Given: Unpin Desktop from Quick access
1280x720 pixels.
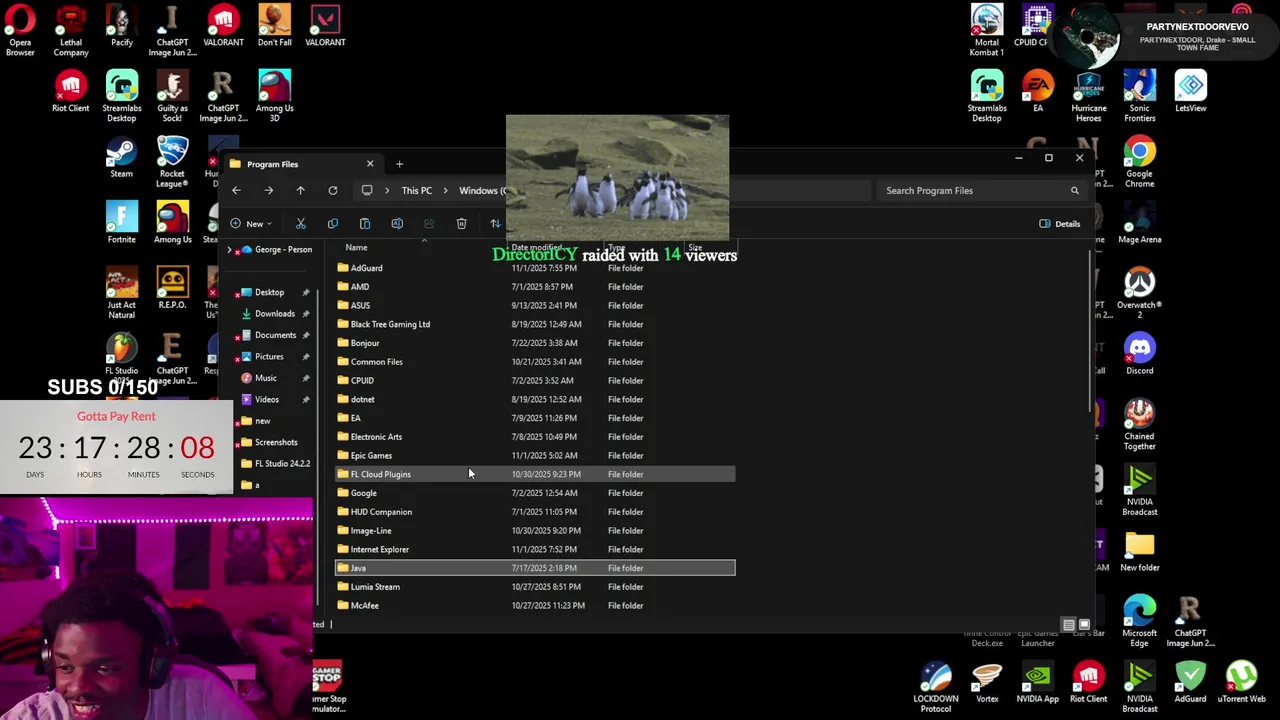Looking at the screenshot, I should click(305, 293).
